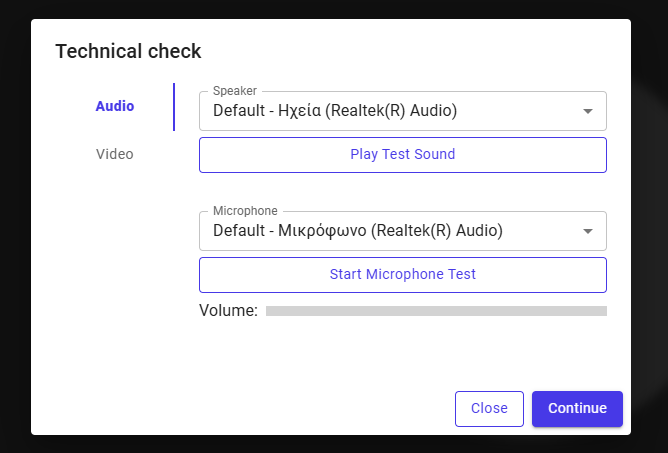
Task: Click the Volume: label text
Action: pos(228,311)
